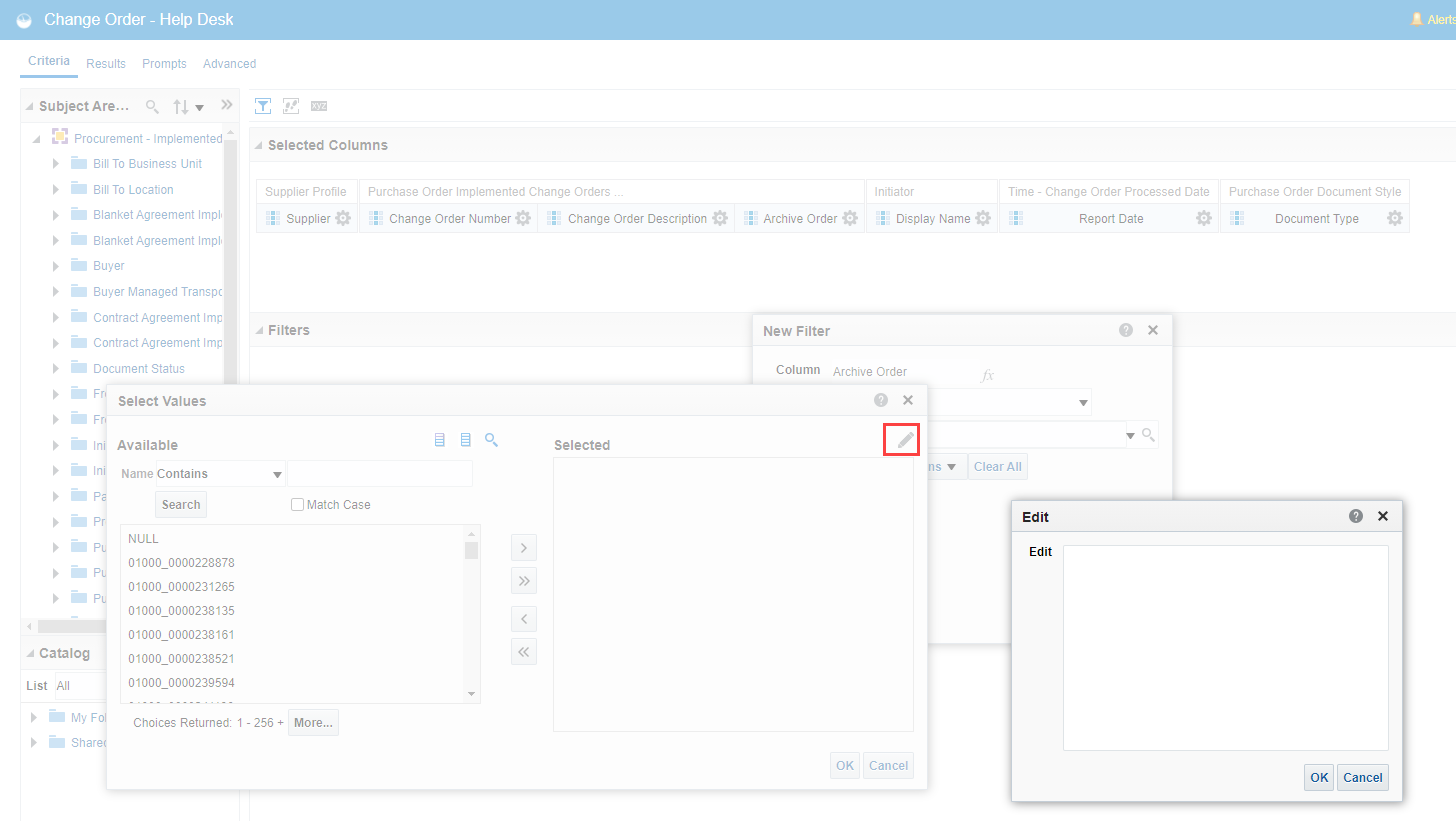The image size is (1456, 821).
Task: Click Cancel in the Edit dialog
Action: coord(1363,777)
